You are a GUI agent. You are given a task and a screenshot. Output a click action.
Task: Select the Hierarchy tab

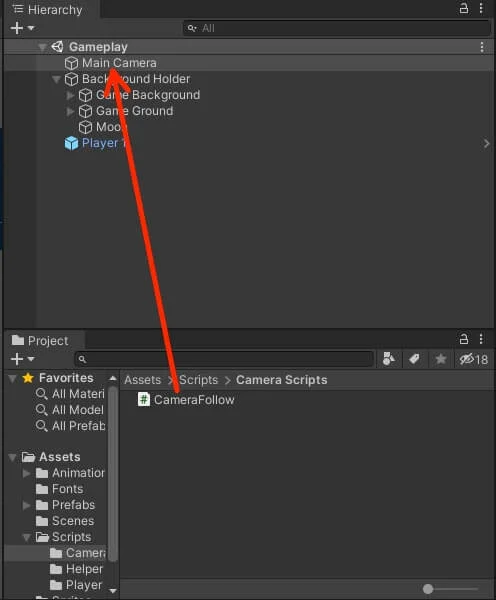tap(47, 10)
